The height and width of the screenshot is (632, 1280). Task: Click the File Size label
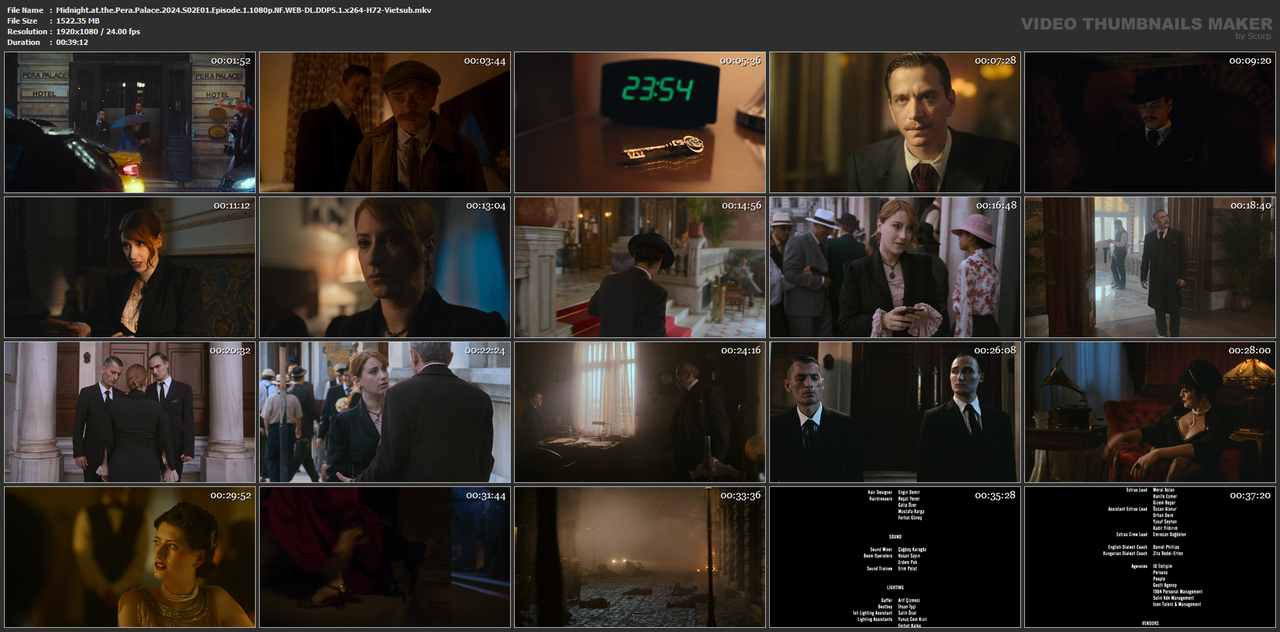click(23, 20)
